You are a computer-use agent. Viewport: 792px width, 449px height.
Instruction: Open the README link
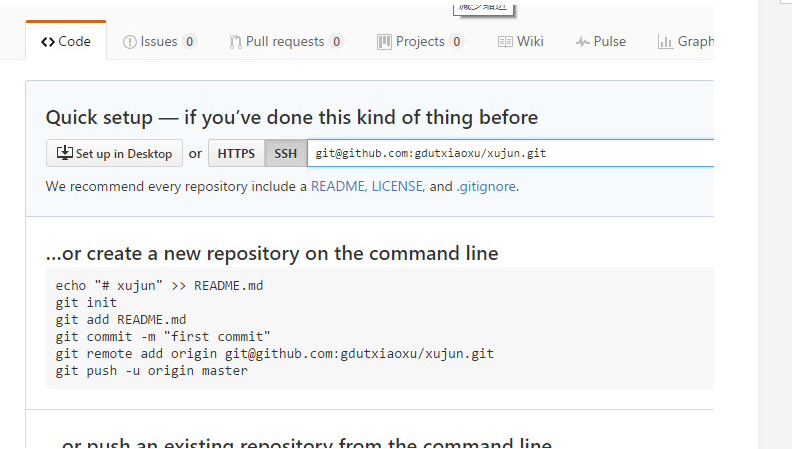pyautogui.click(x=338, y=187)
